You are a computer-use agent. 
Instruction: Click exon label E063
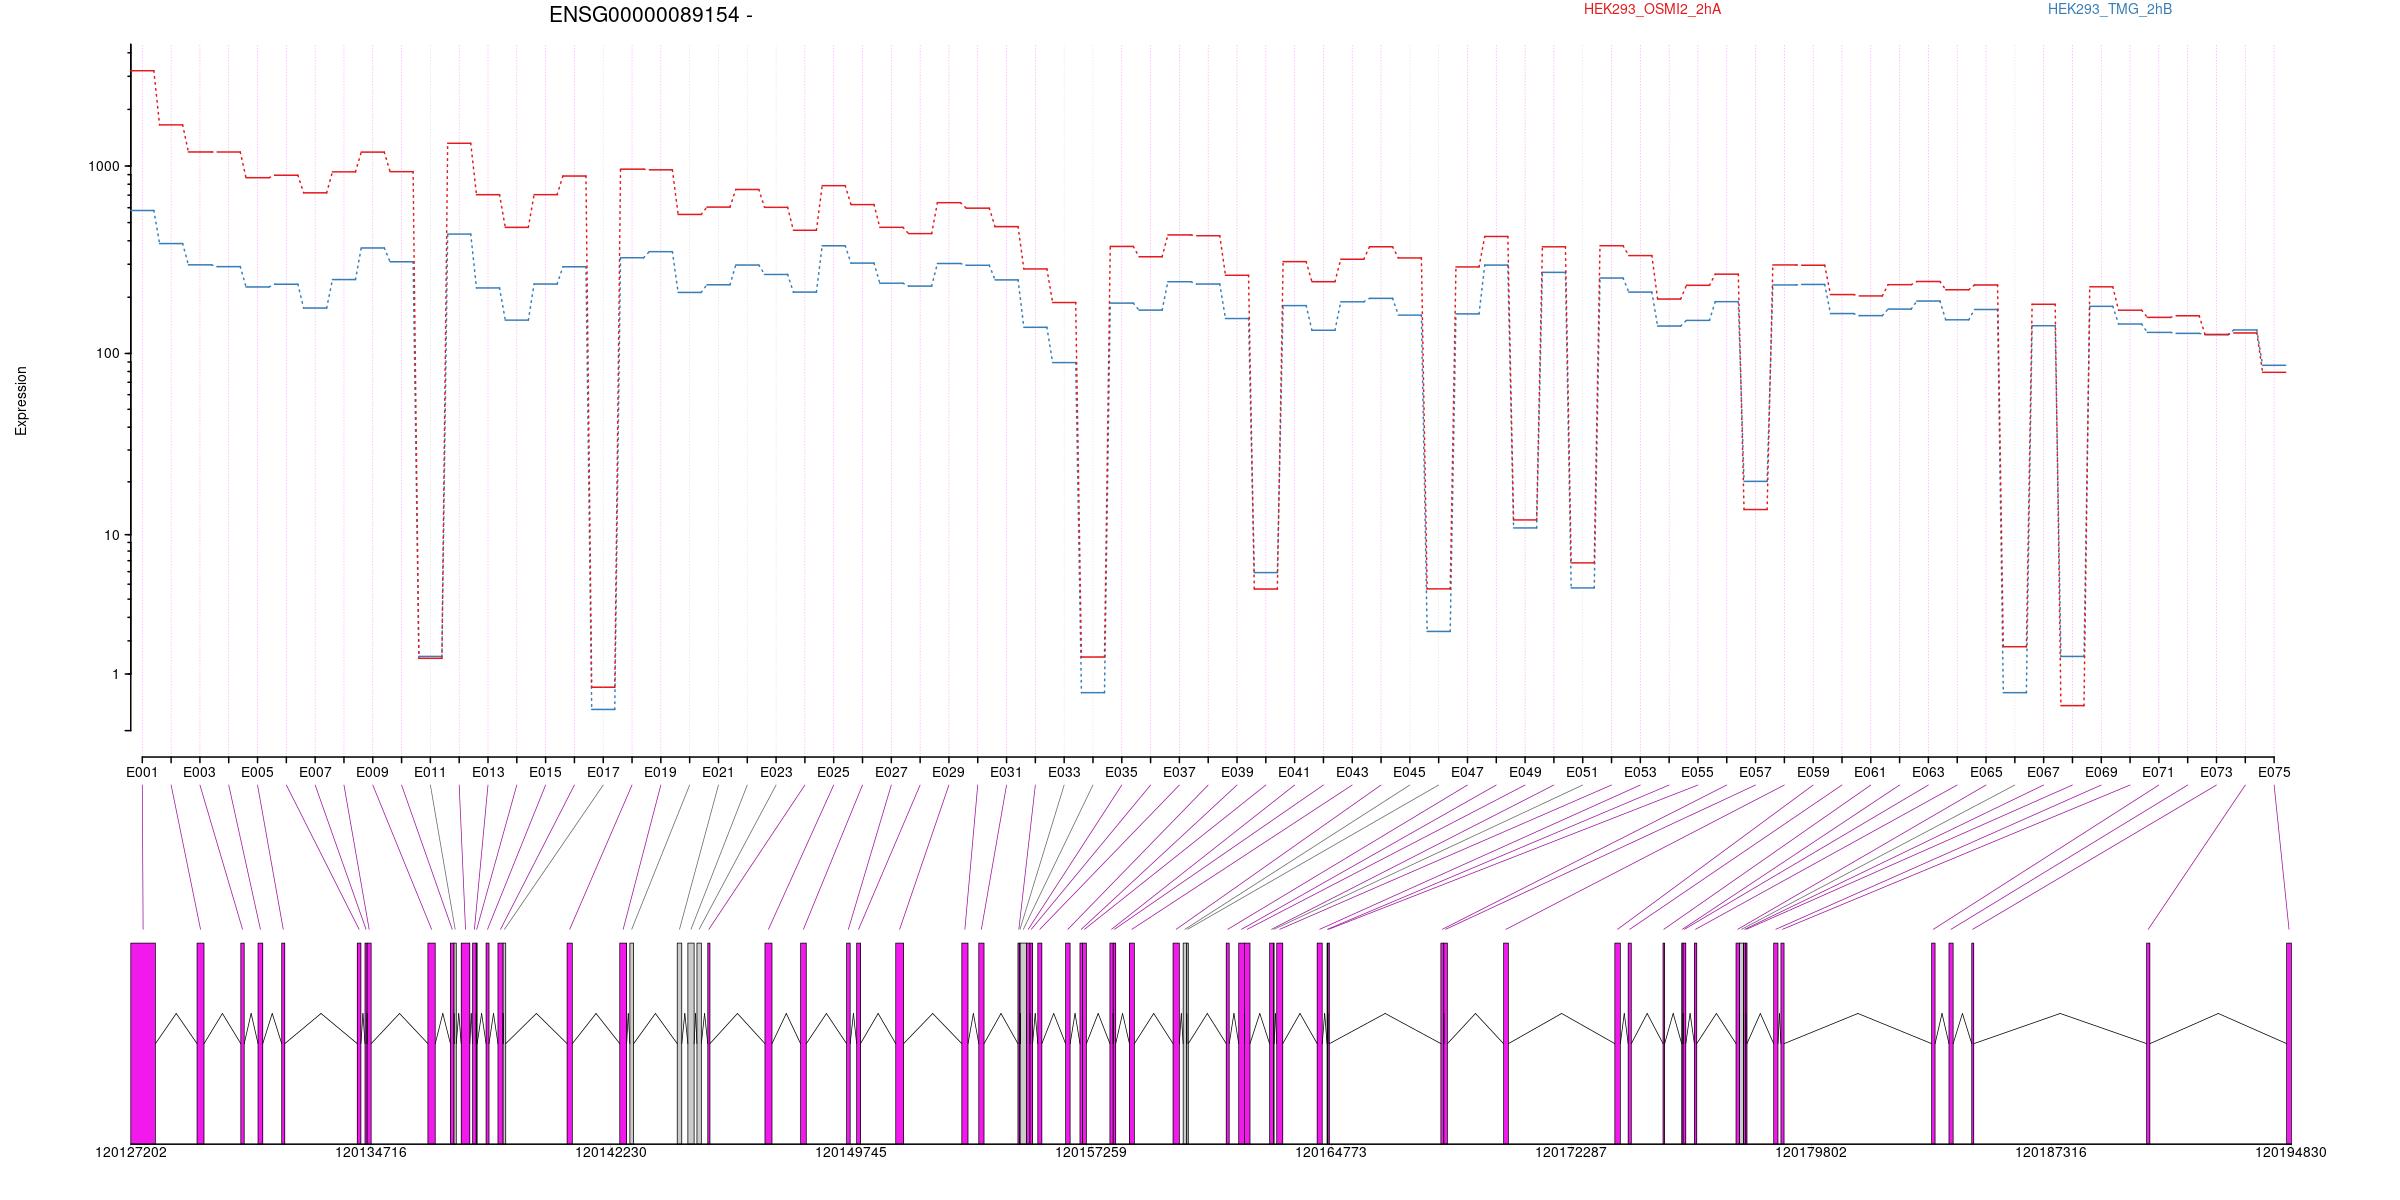[x=1928, y=772]
